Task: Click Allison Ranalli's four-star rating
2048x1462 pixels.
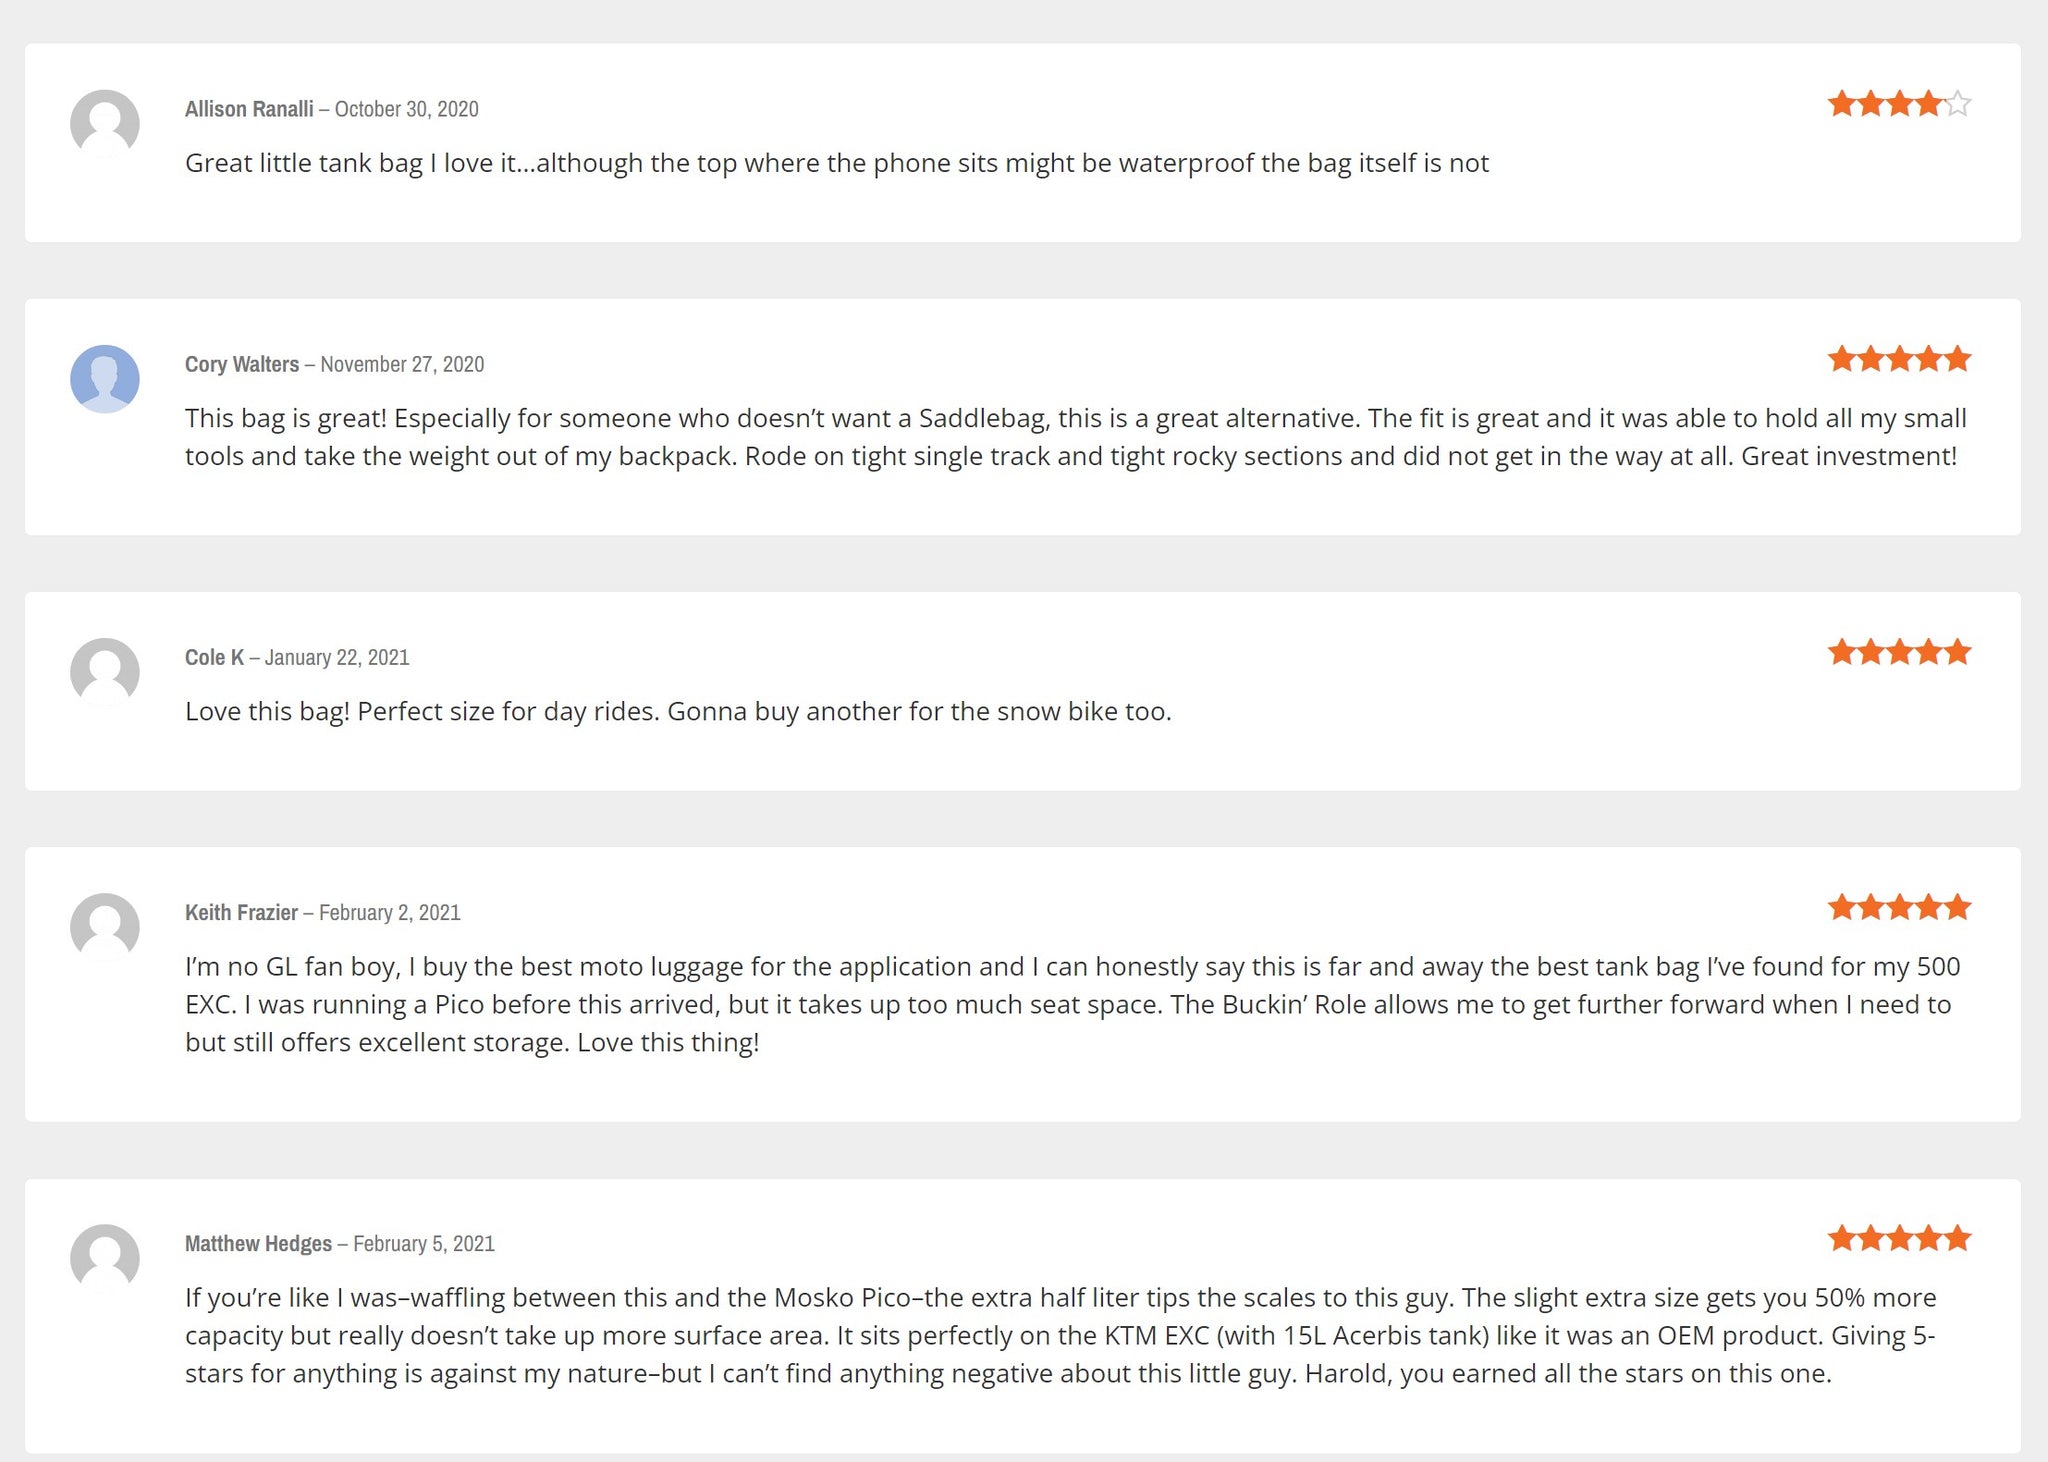Action: [1898, 104]
